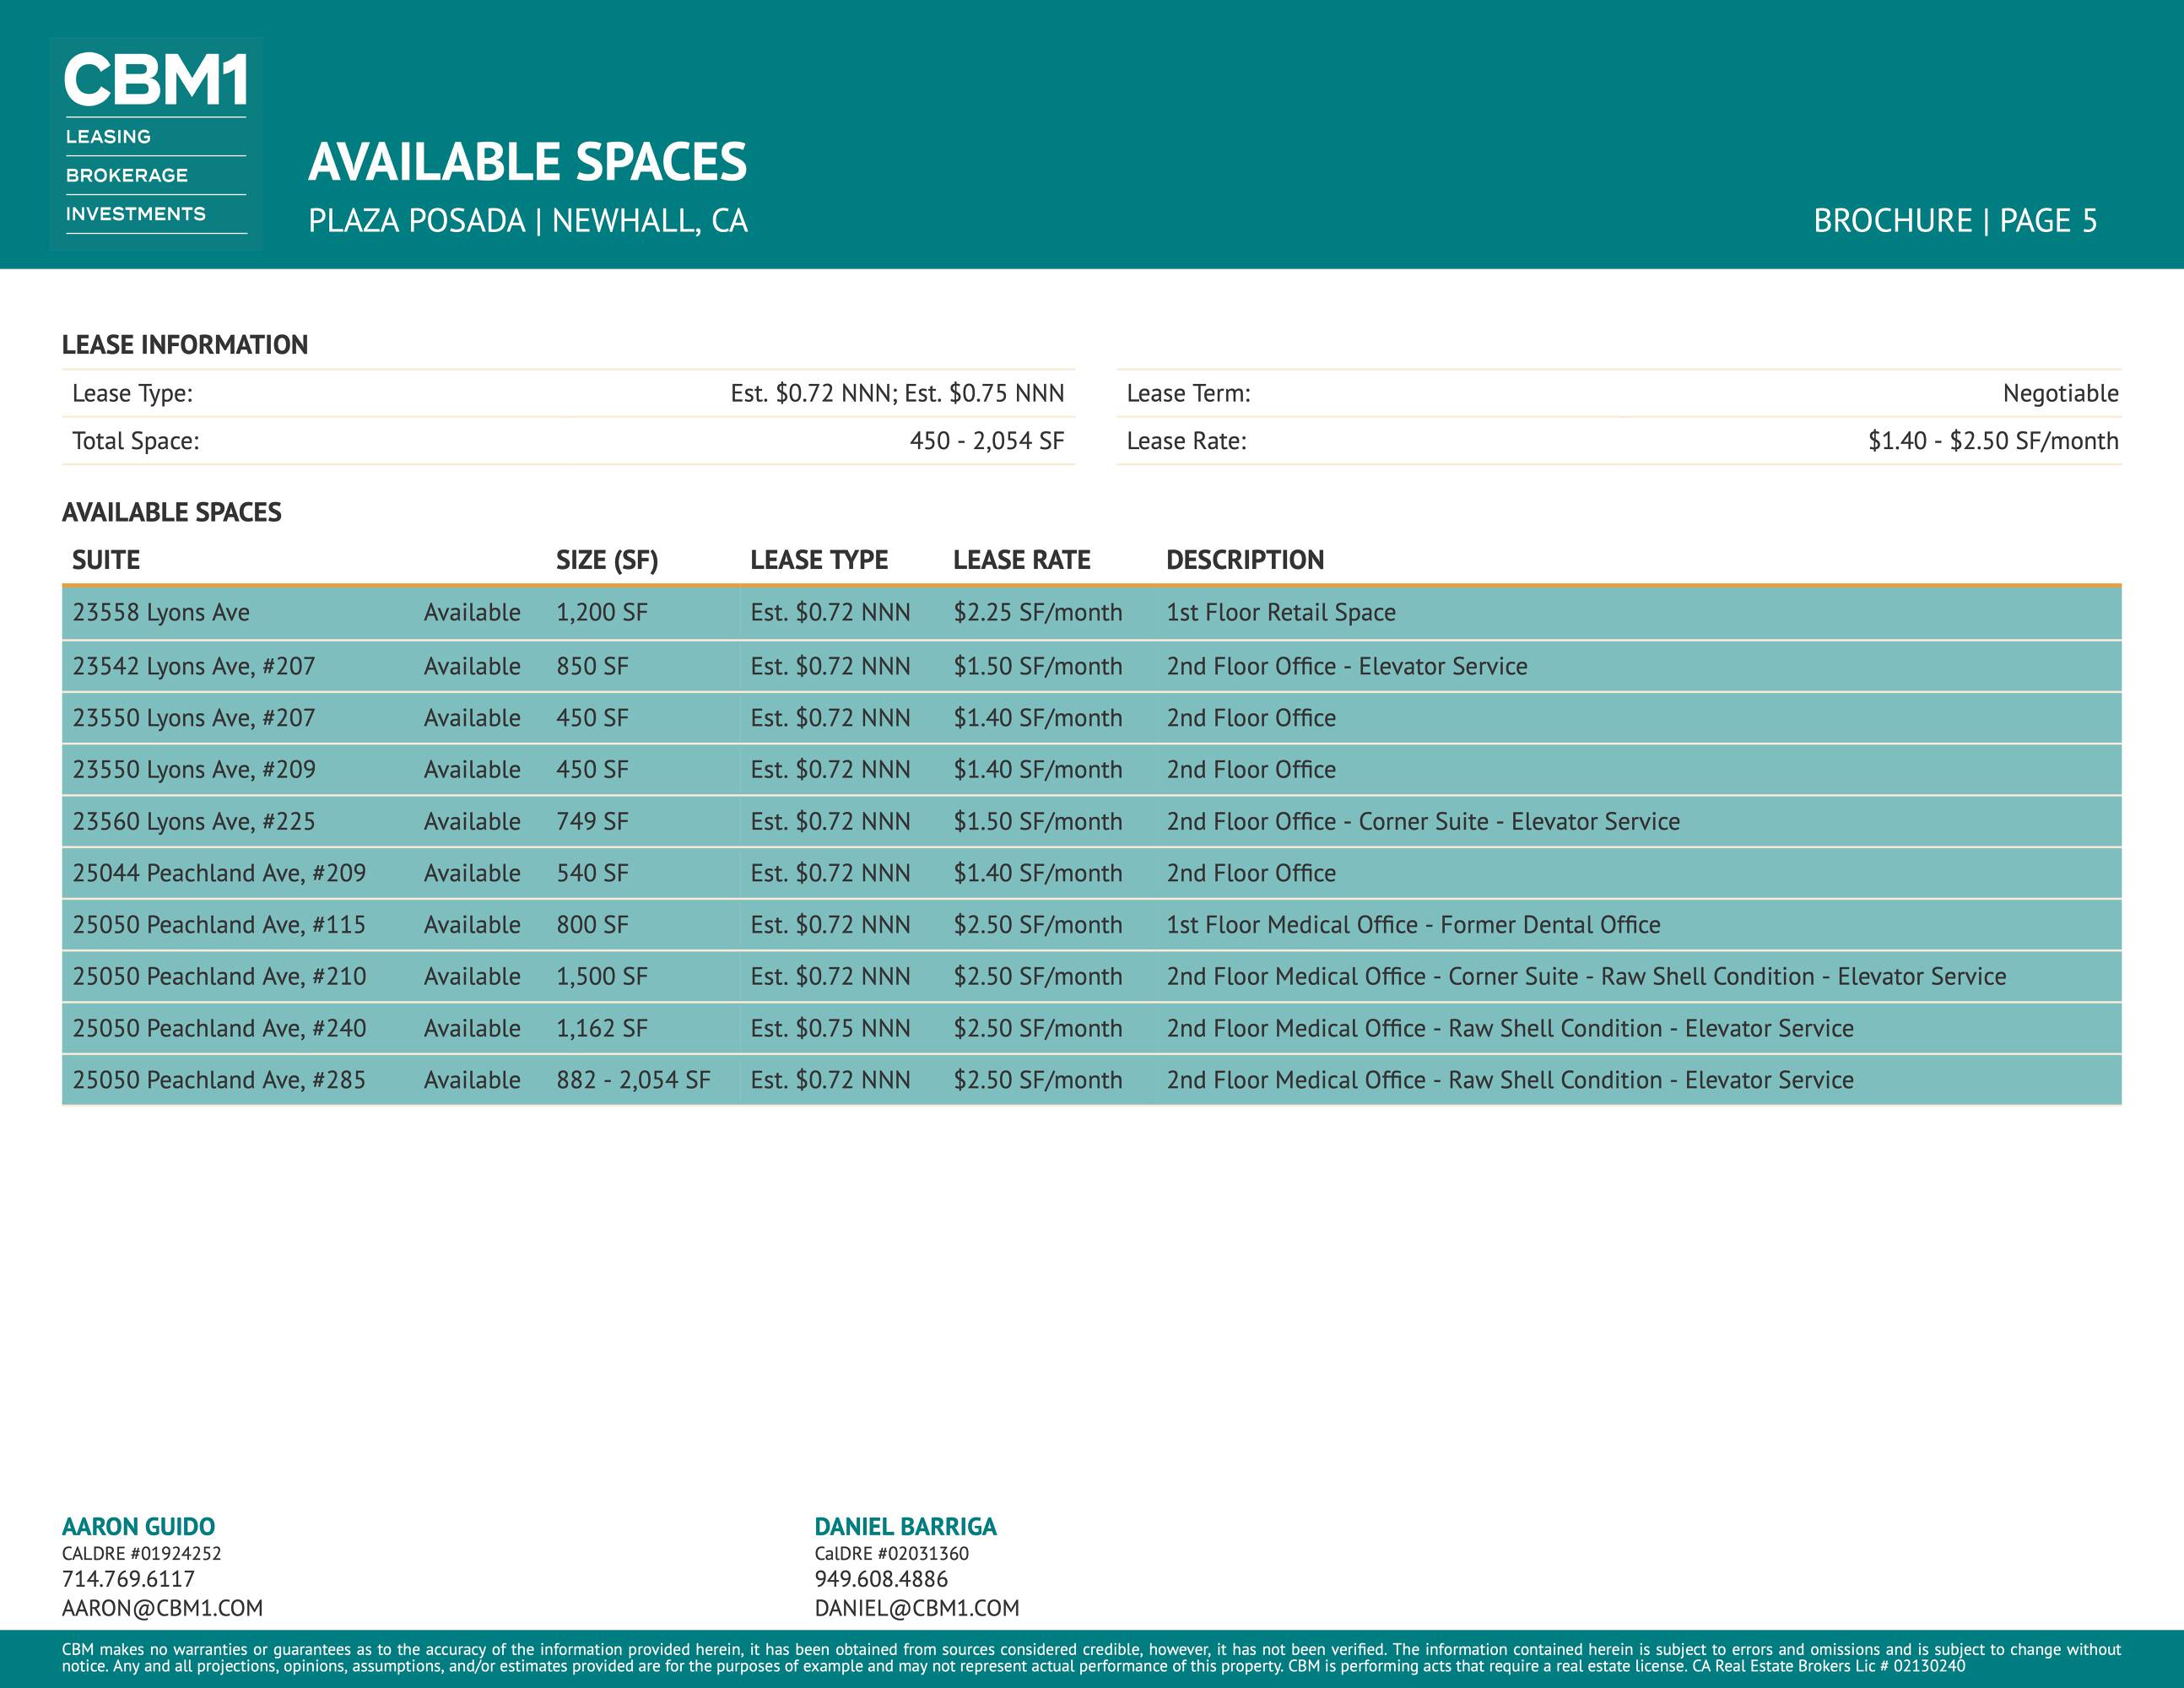Select the 23560 Lyons Ave, #225 suite
The width and height of the screenshot is (2184, 1688).
pyautogui.click(x=193, y=822)
